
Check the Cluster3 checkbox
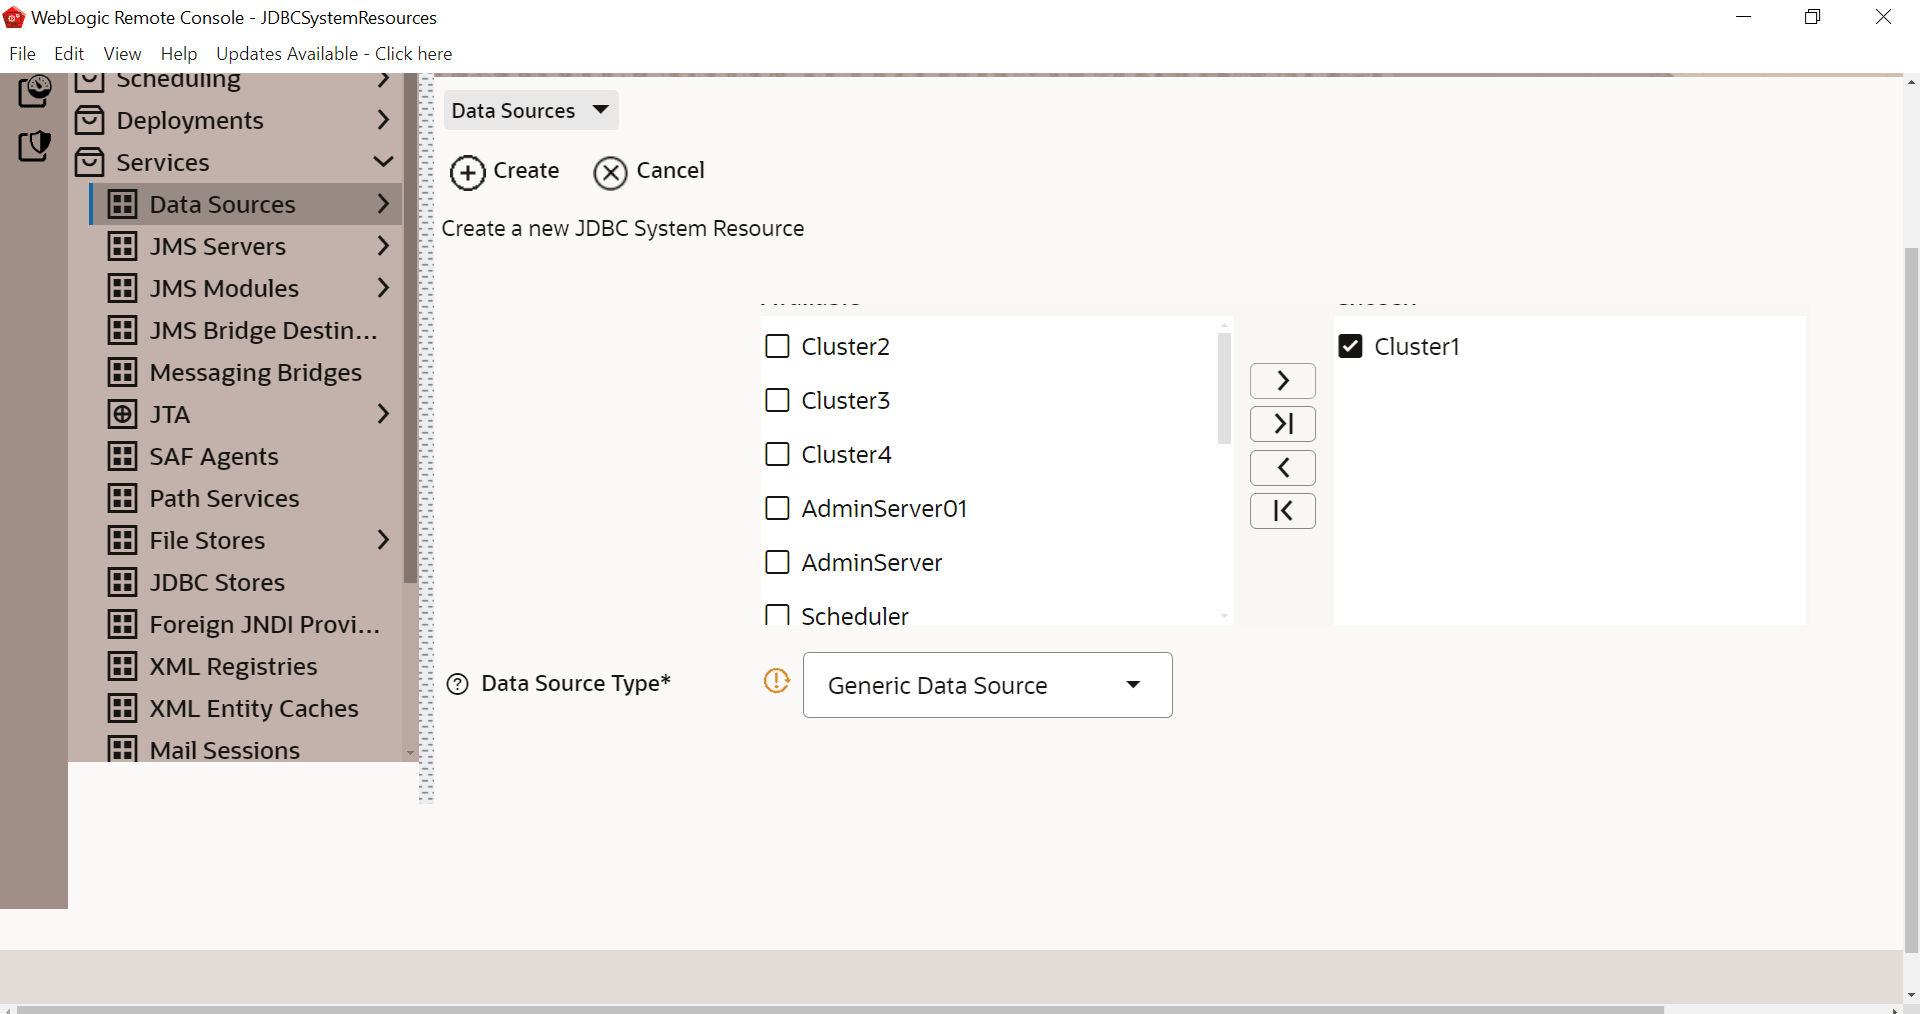[x=777, y=400]
